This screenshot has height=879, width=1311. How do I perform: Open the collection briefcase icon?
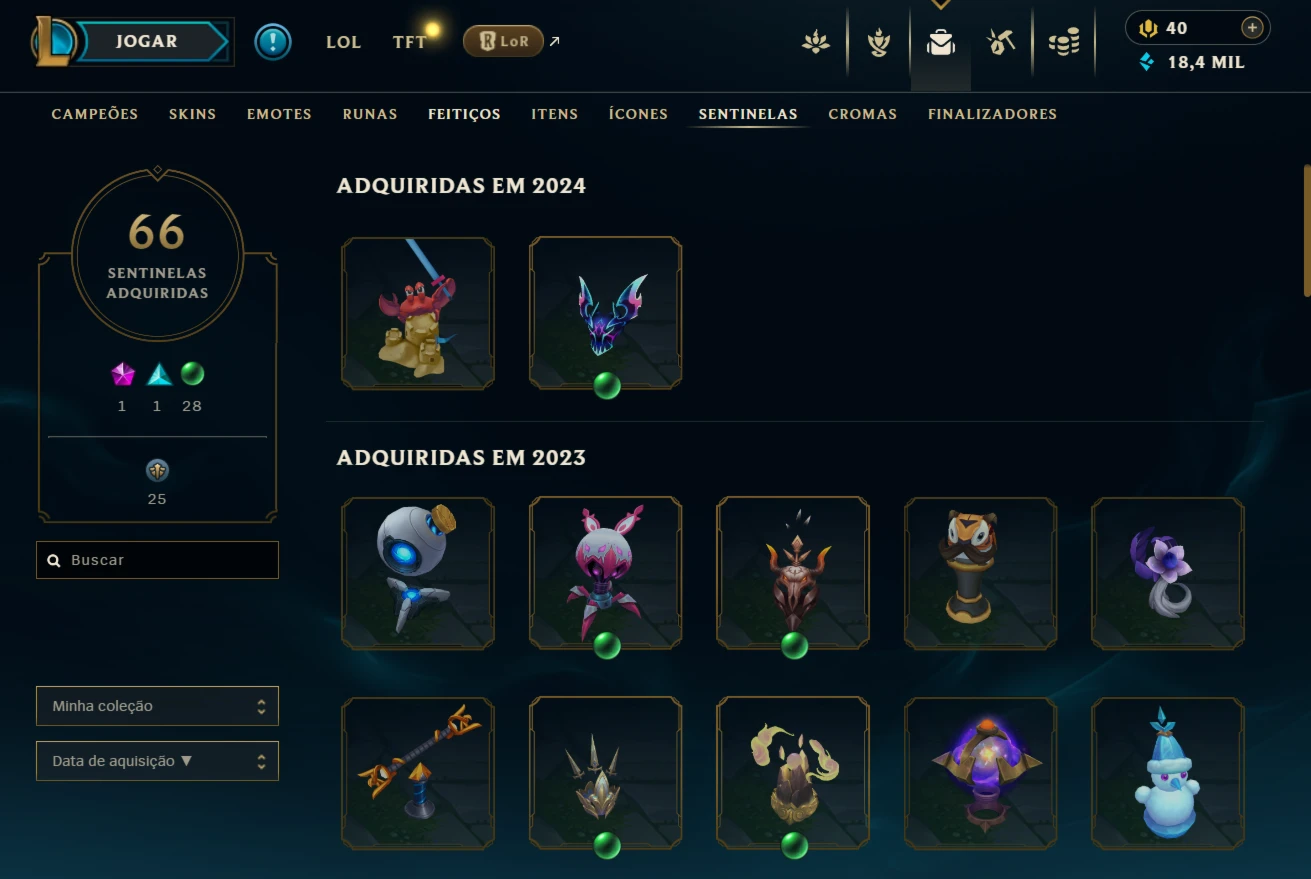[x=940, y=42]
